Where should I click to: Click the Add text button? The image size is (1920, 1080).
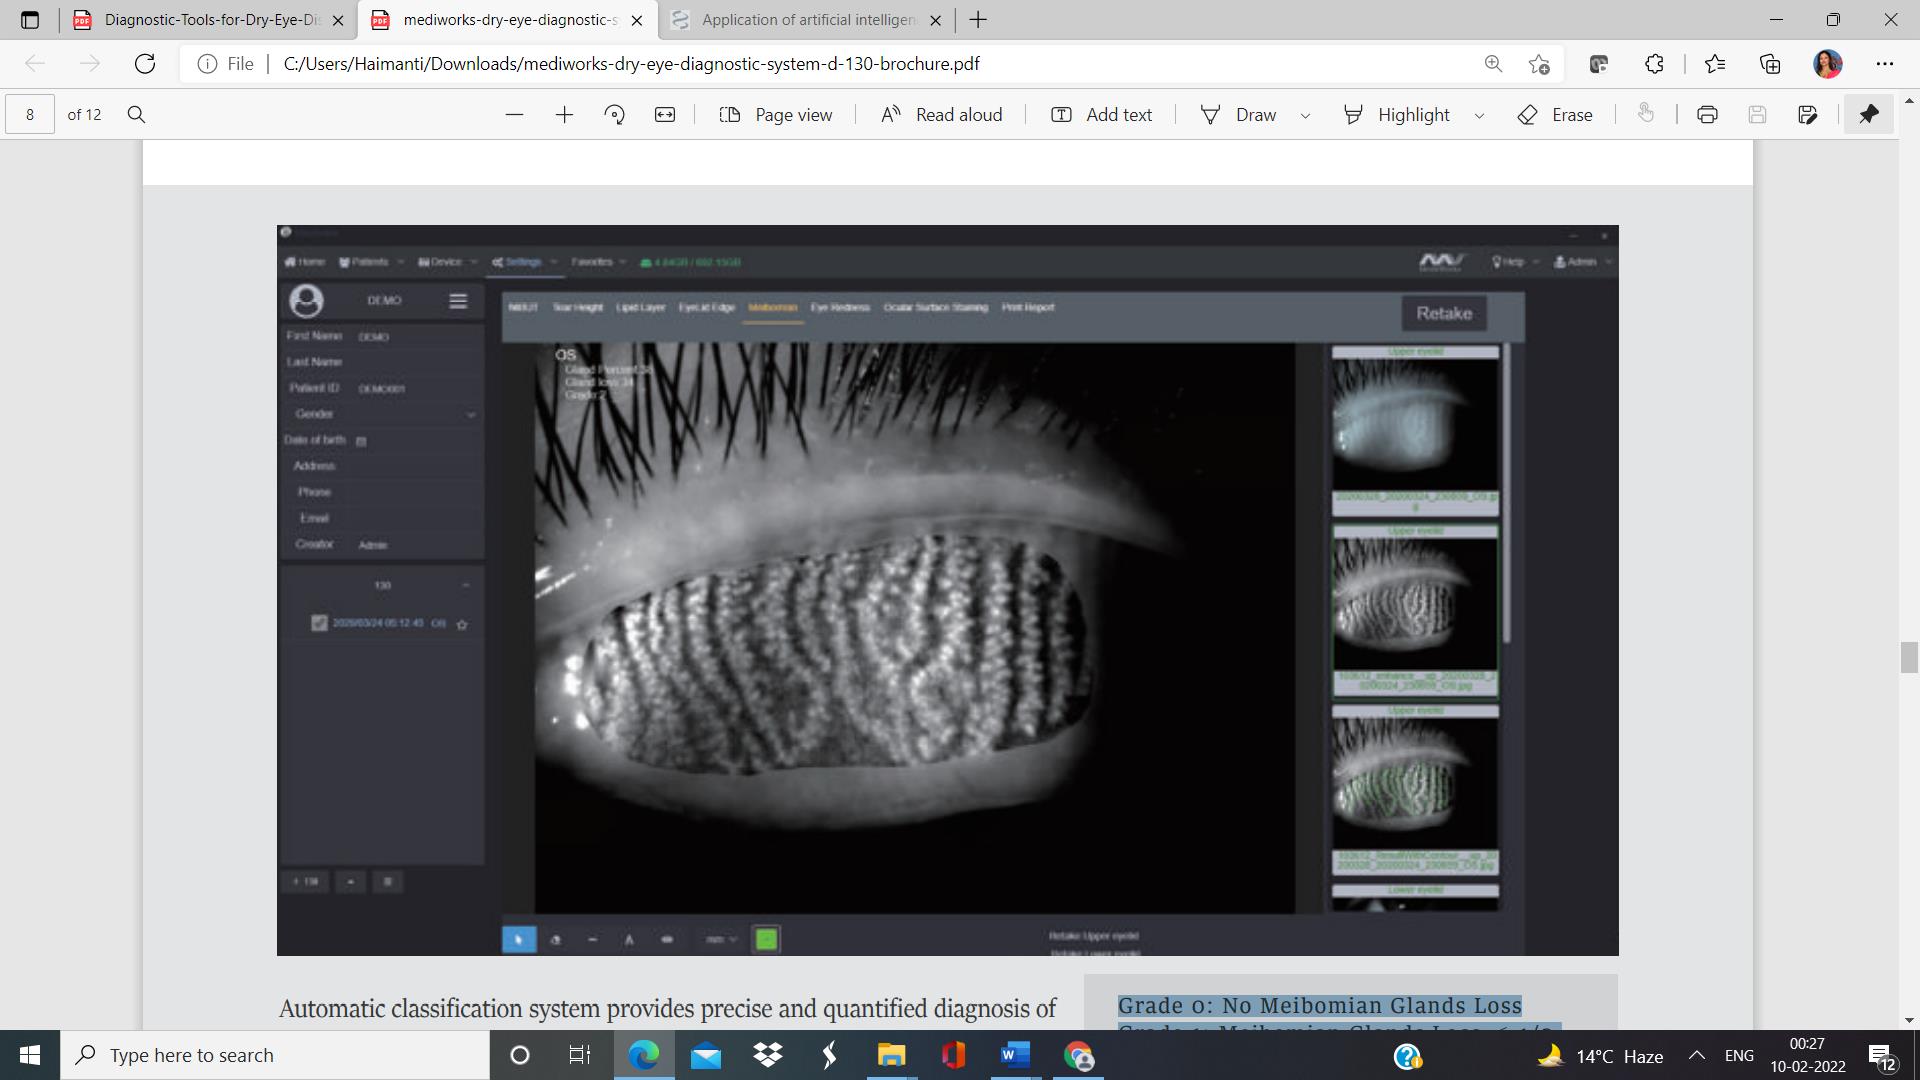pos(1101,115)
